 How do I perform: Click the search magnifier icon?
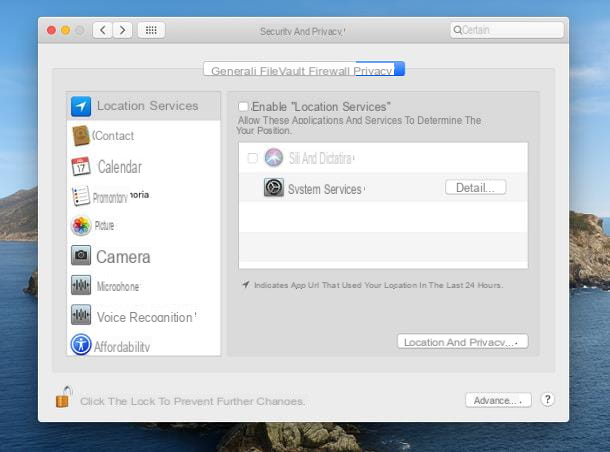click(x=458, y=30)
